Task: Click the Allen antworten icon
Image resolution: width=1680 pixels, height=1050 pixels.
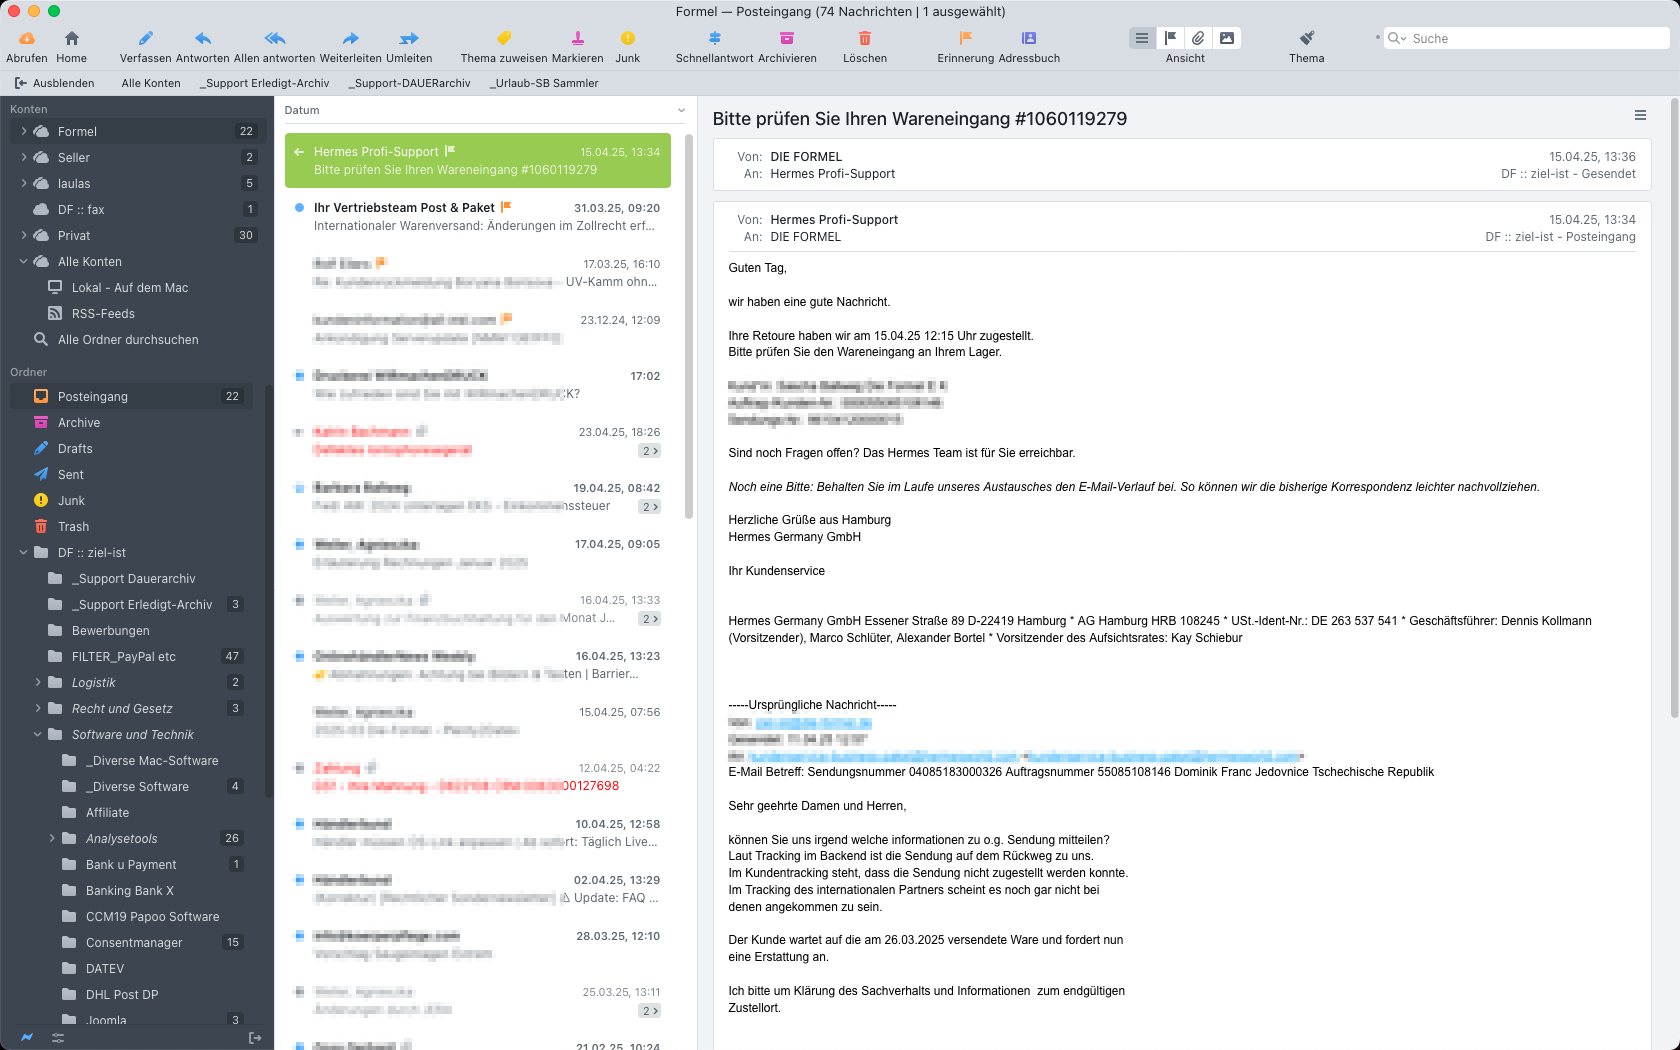Action: click(275, 38)
